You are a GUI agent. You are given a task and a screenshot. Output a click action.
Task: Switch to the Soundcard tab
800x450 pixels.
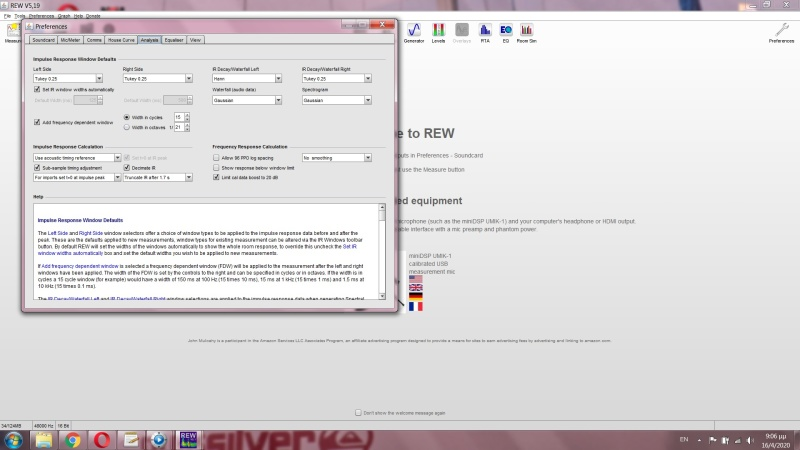click(43, 39)
